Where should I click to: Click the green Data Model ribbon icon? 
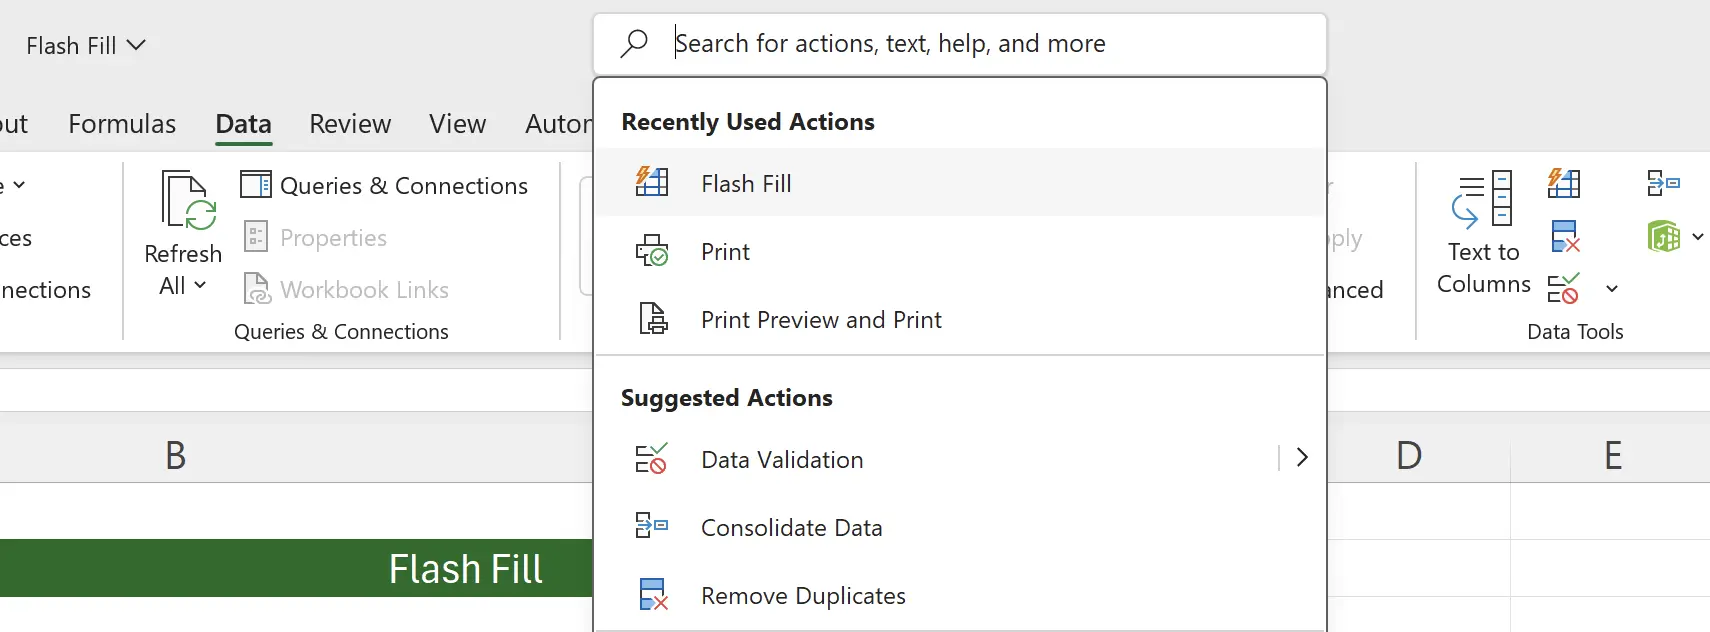point(1664,237)
